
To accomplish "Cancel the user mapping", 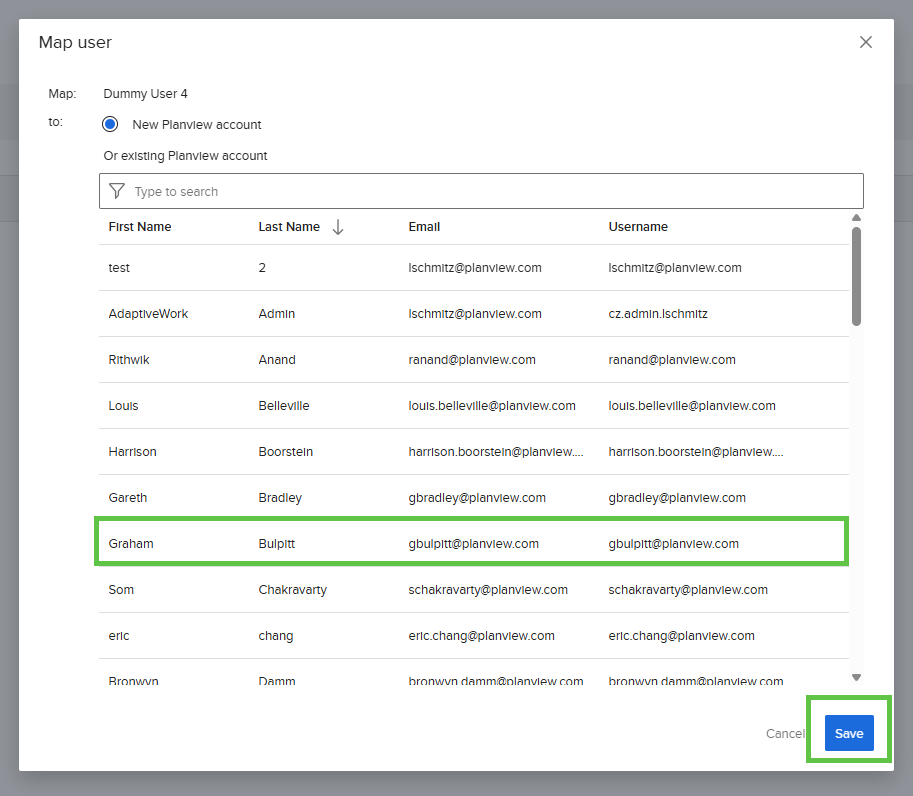I will pos(784,733).
